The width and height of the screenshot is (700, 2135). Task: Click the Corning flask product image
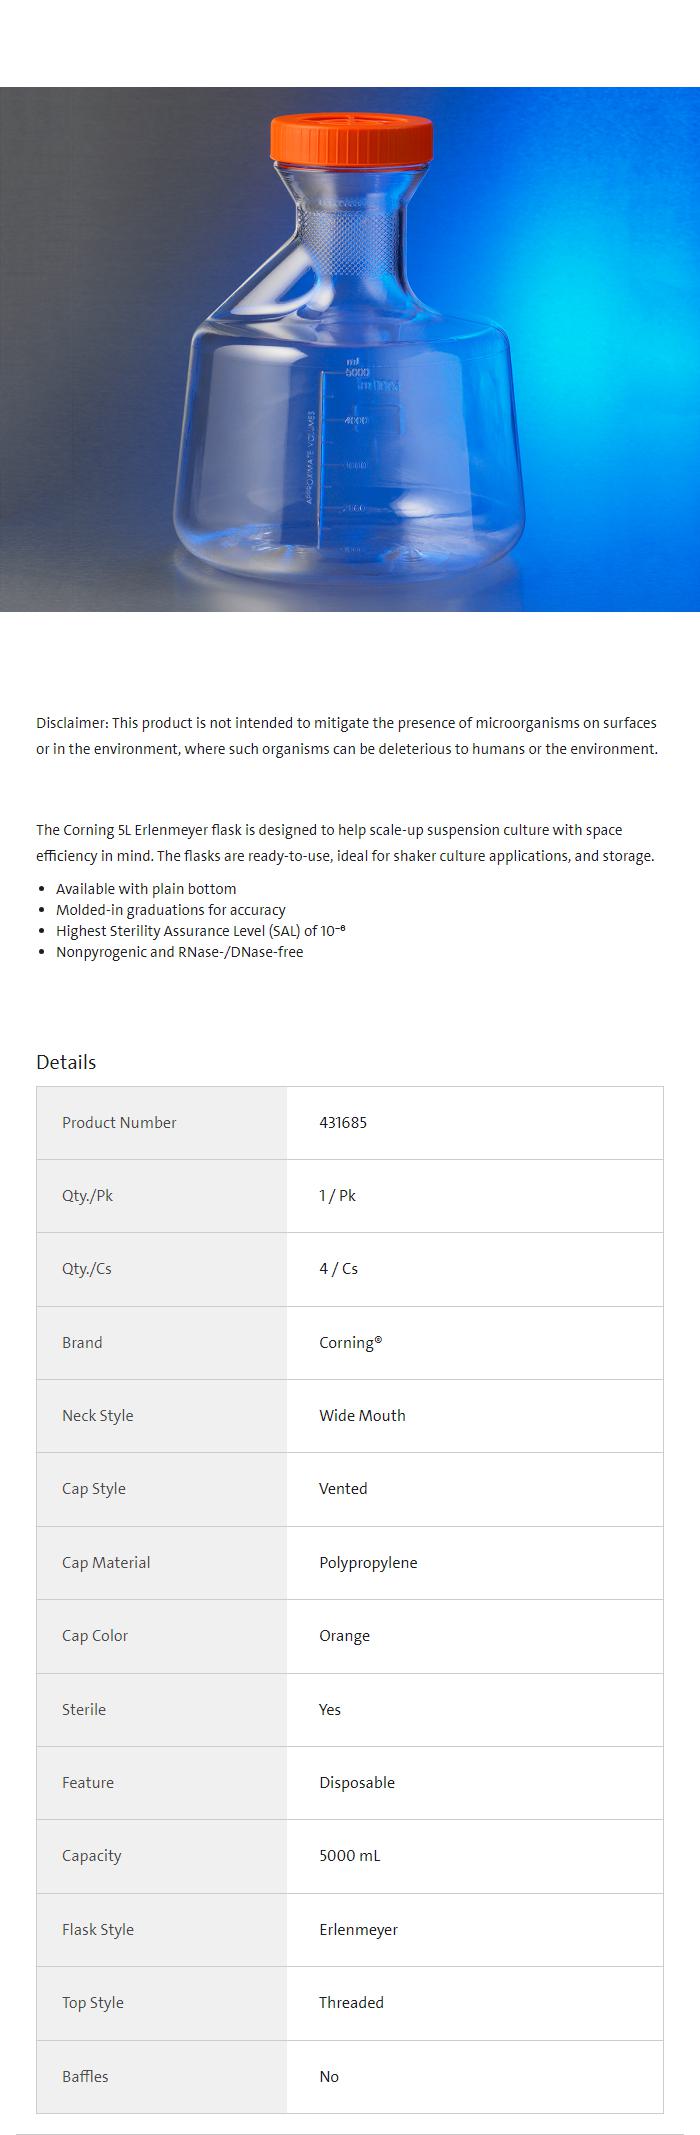tap(350, 349)
